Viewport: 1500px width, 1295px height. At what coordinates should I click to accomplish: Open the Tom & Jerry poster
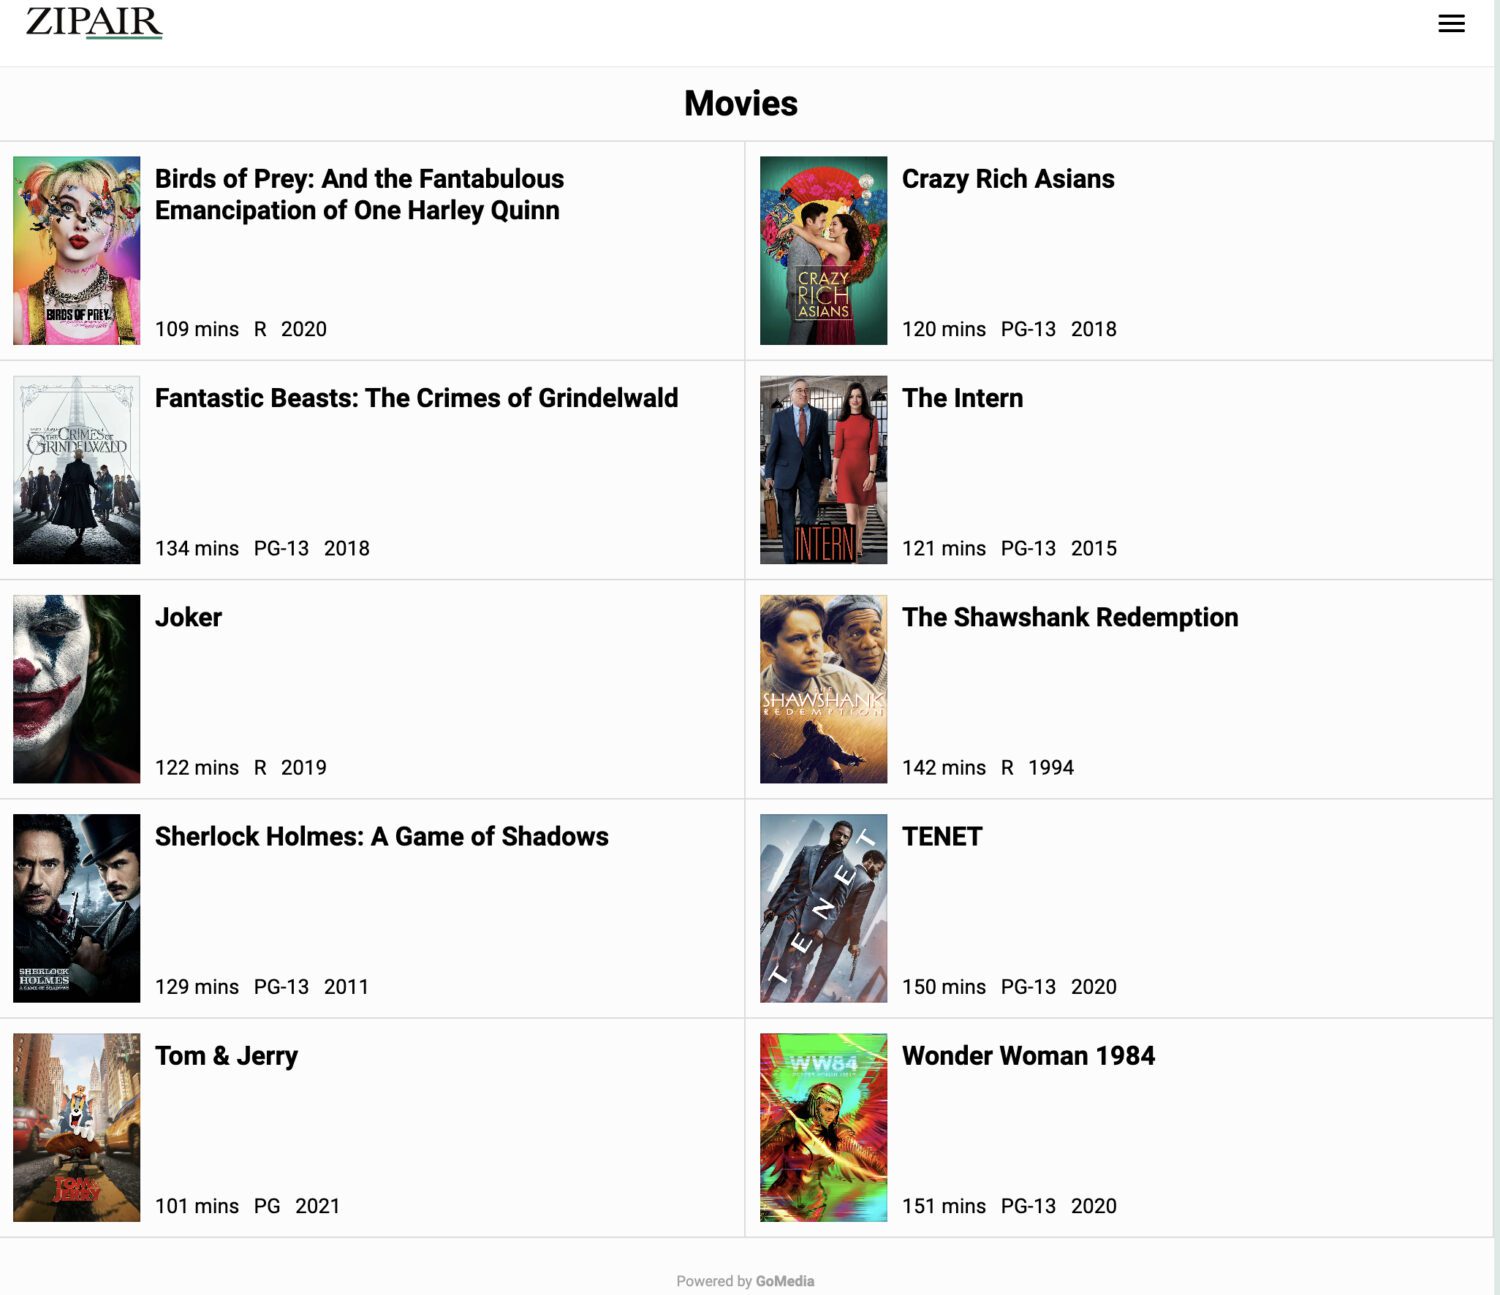76,1127
